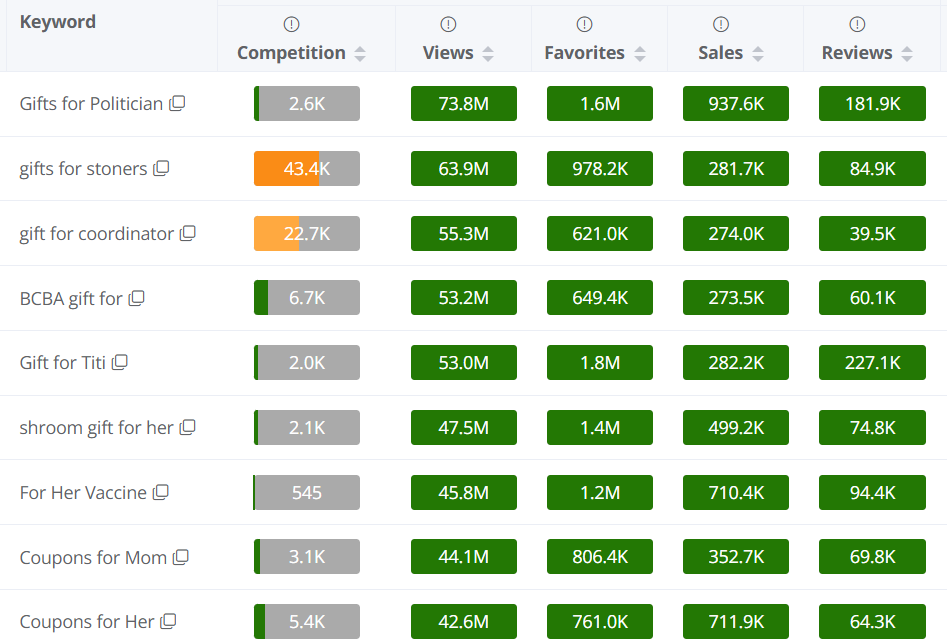Sort table by Competition column arrows
The image size is (947, 644).
coord(360,54)
